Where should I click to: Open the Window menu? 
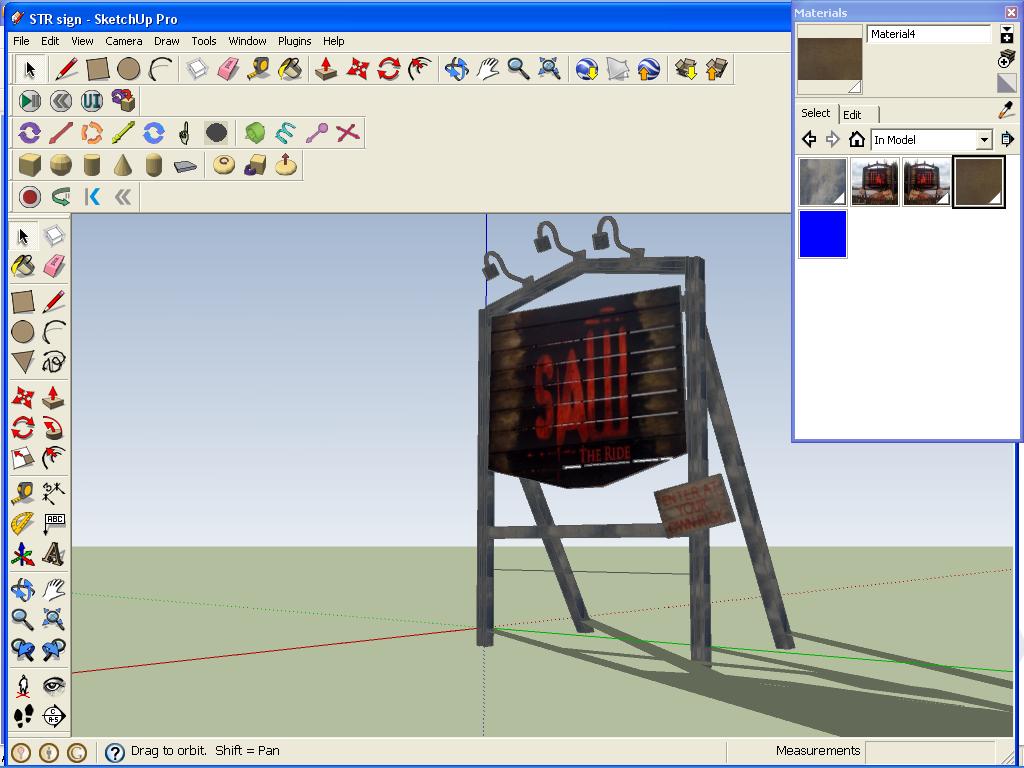(247, 40)
